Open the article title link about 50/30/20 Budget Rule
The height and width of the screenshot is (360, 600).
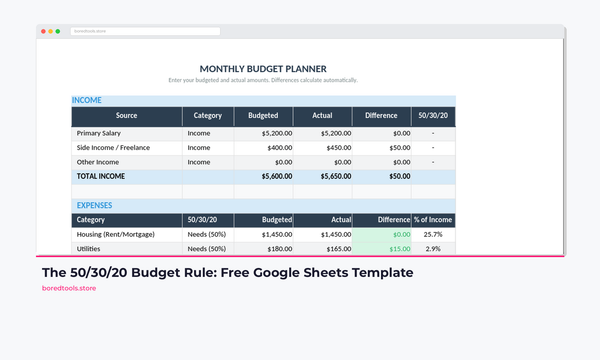(227, 272)
